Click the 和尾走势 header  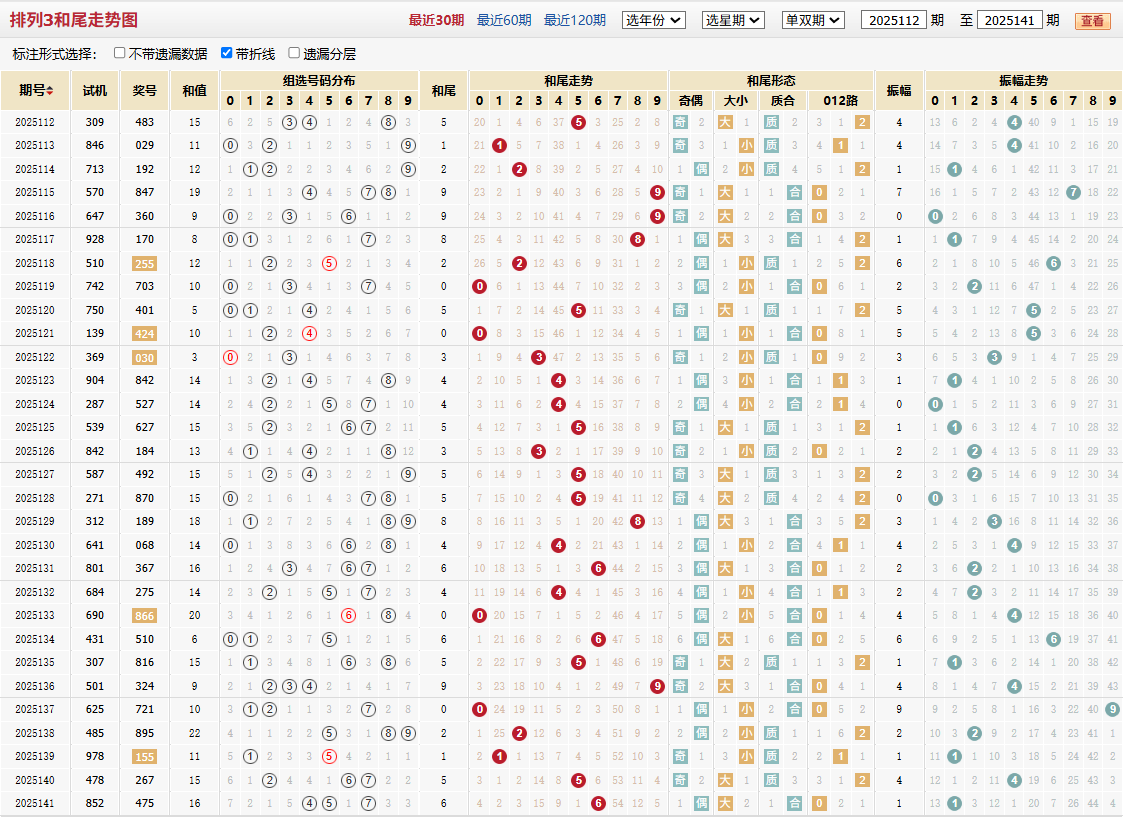[569, 81]
